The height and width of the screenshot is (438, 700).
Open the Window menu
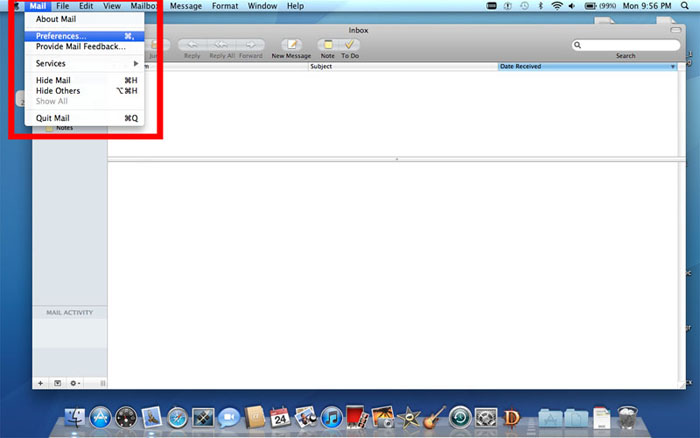coord(262,6)
